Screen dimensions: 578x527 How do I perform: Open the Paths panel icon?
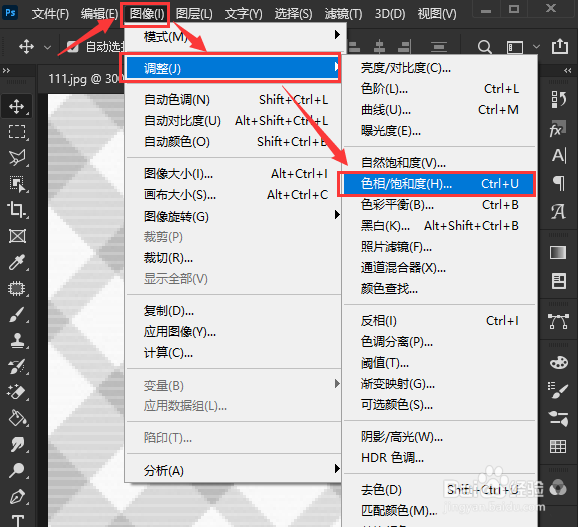[x=558, y=321]
